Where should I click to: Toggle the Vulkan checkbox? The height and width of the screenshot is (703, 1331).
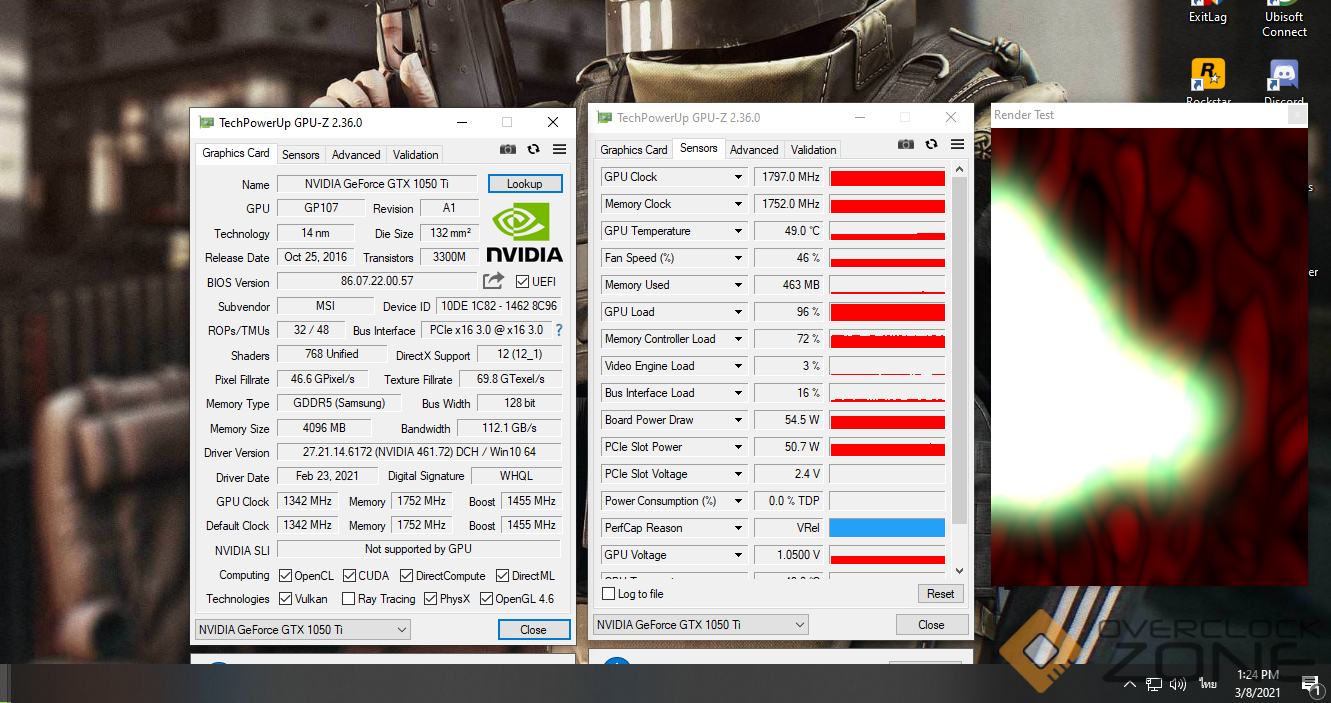tap(285, 599)
